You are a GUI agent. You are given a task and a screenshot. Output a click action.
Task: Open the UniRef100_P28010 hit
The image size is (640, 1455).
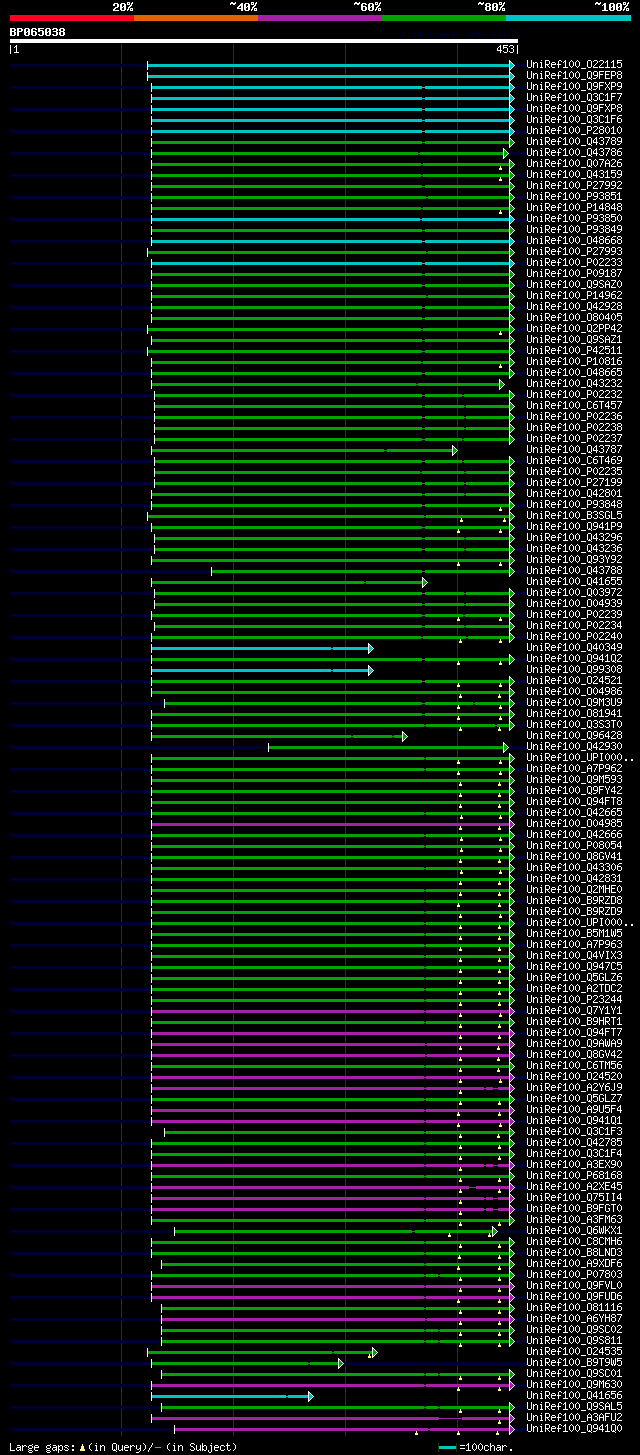click(x=574, y=131)
